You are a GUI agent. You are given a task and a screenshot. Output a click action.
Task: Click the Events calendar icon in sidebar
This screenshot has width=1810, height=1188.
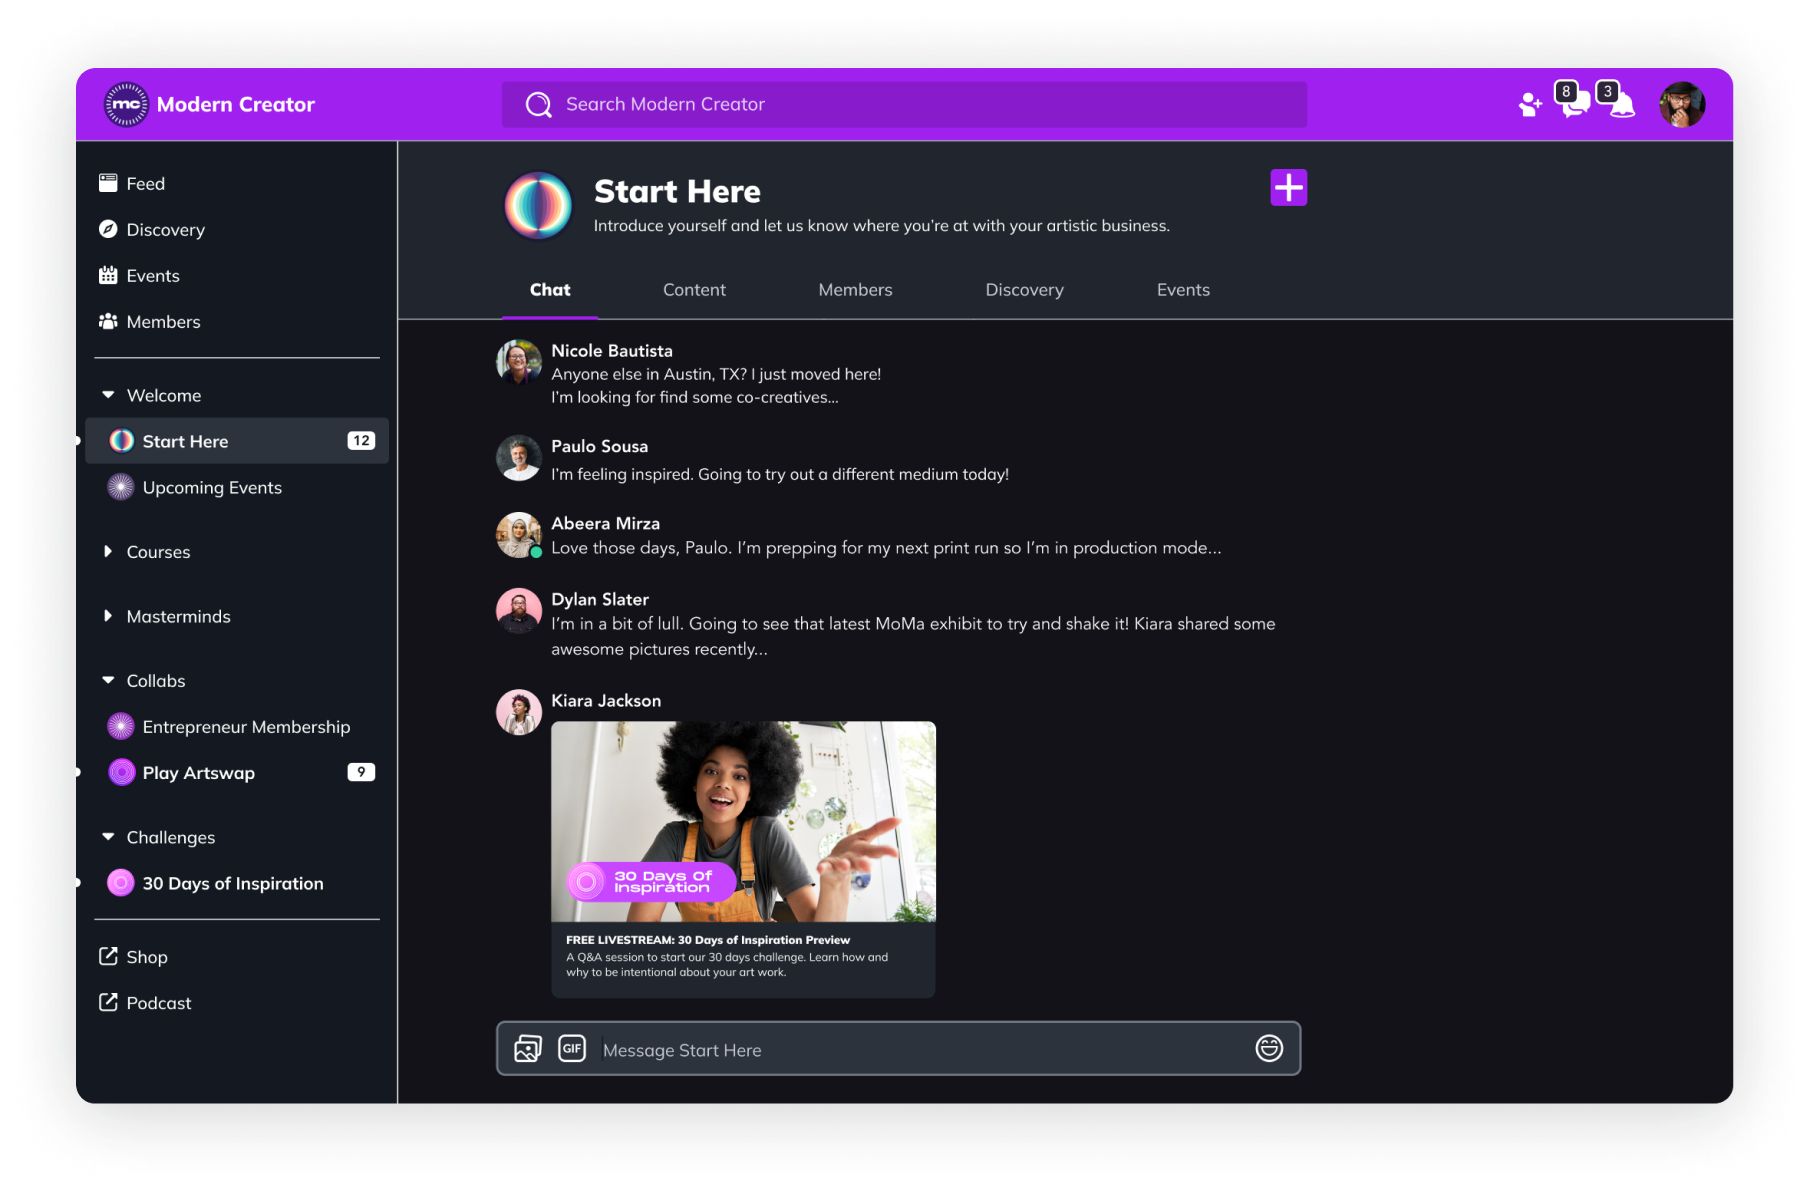coord(108,275)
